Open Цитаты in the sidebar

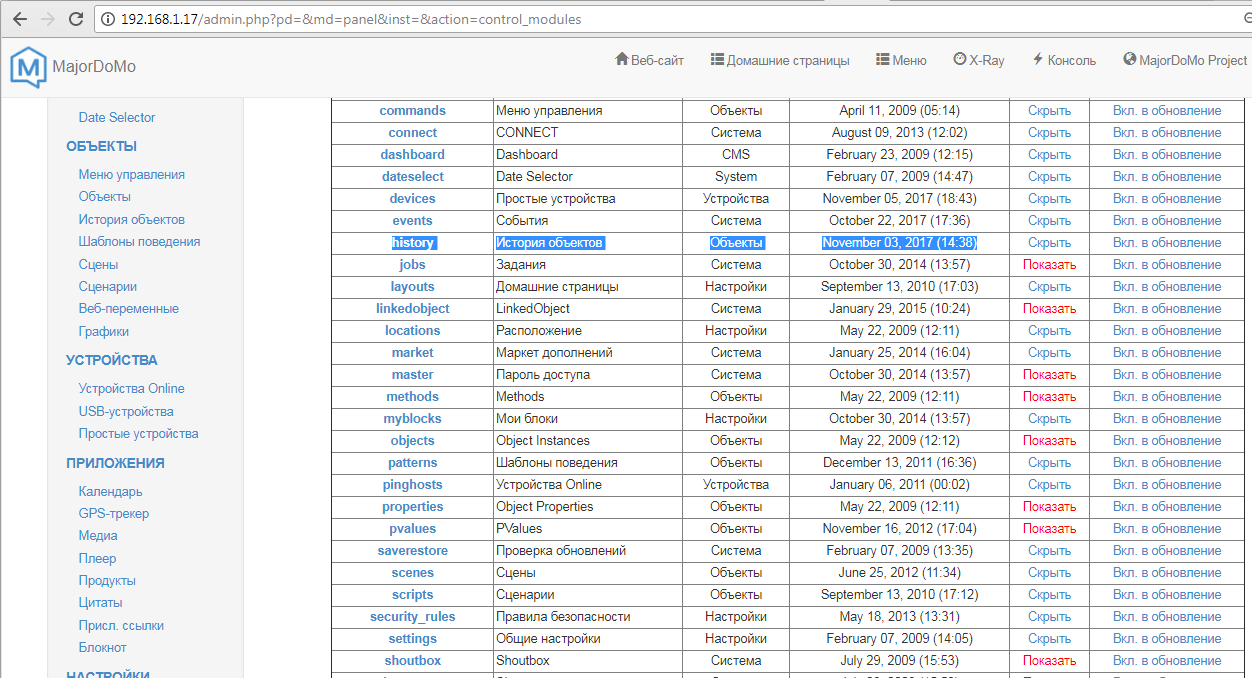tap(101, 602)
